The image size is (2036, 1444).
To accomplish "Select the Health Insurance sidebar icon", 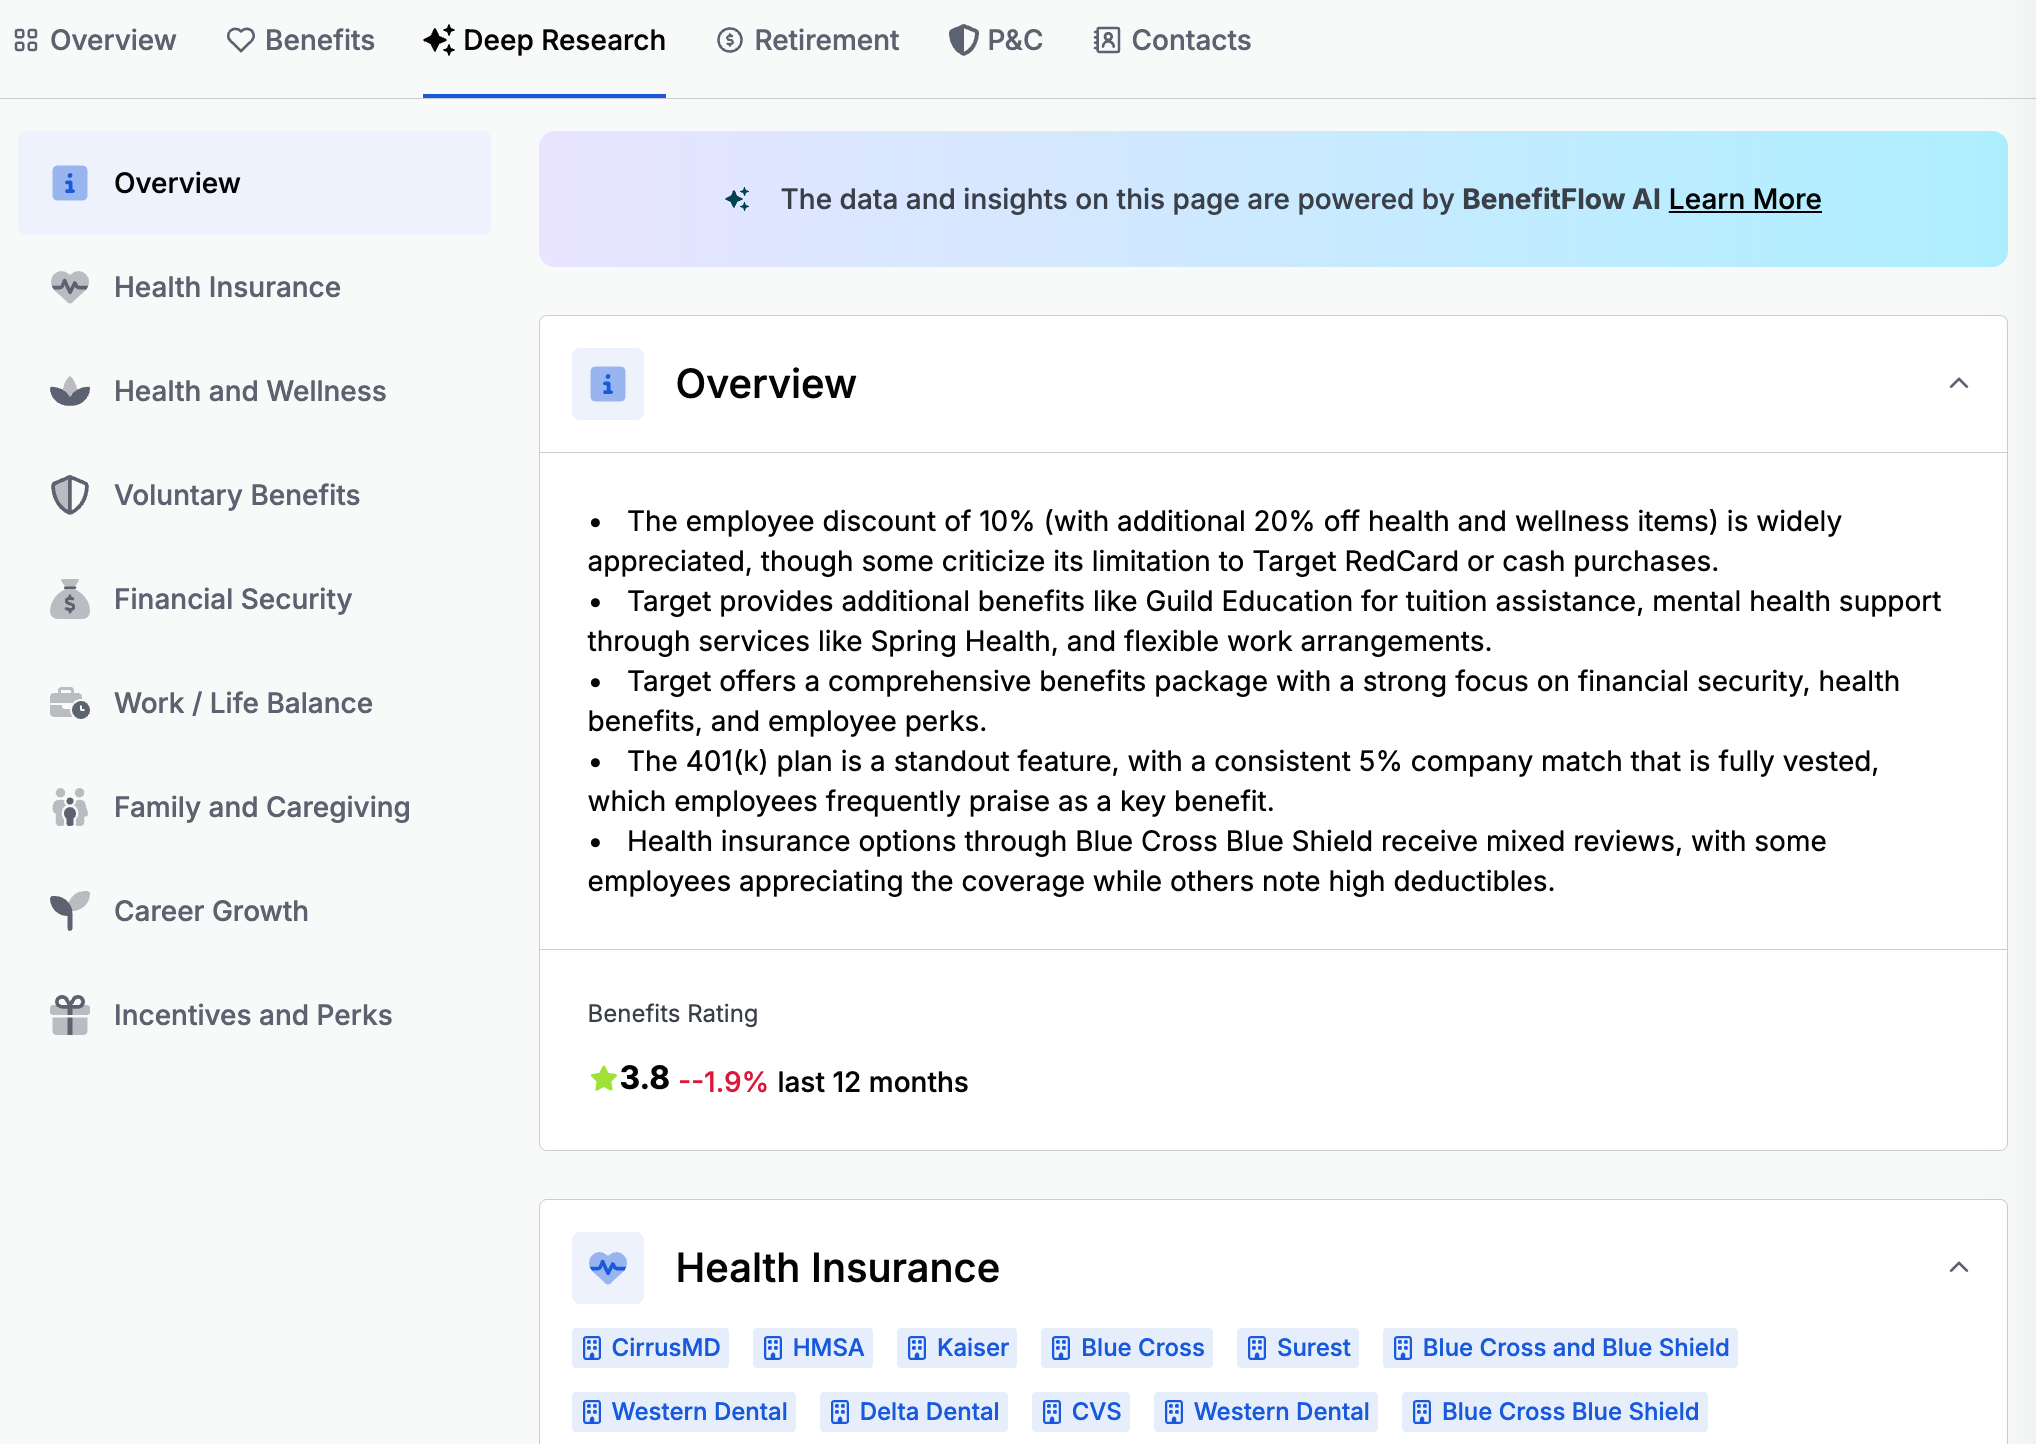I will 68,287.
